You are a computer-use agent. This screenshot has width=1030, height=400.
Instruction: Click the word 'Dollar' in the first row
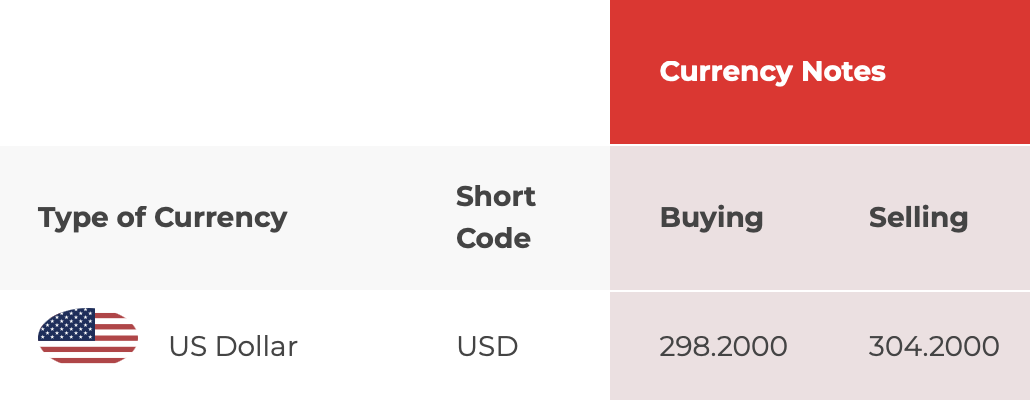tap(256, 346)
